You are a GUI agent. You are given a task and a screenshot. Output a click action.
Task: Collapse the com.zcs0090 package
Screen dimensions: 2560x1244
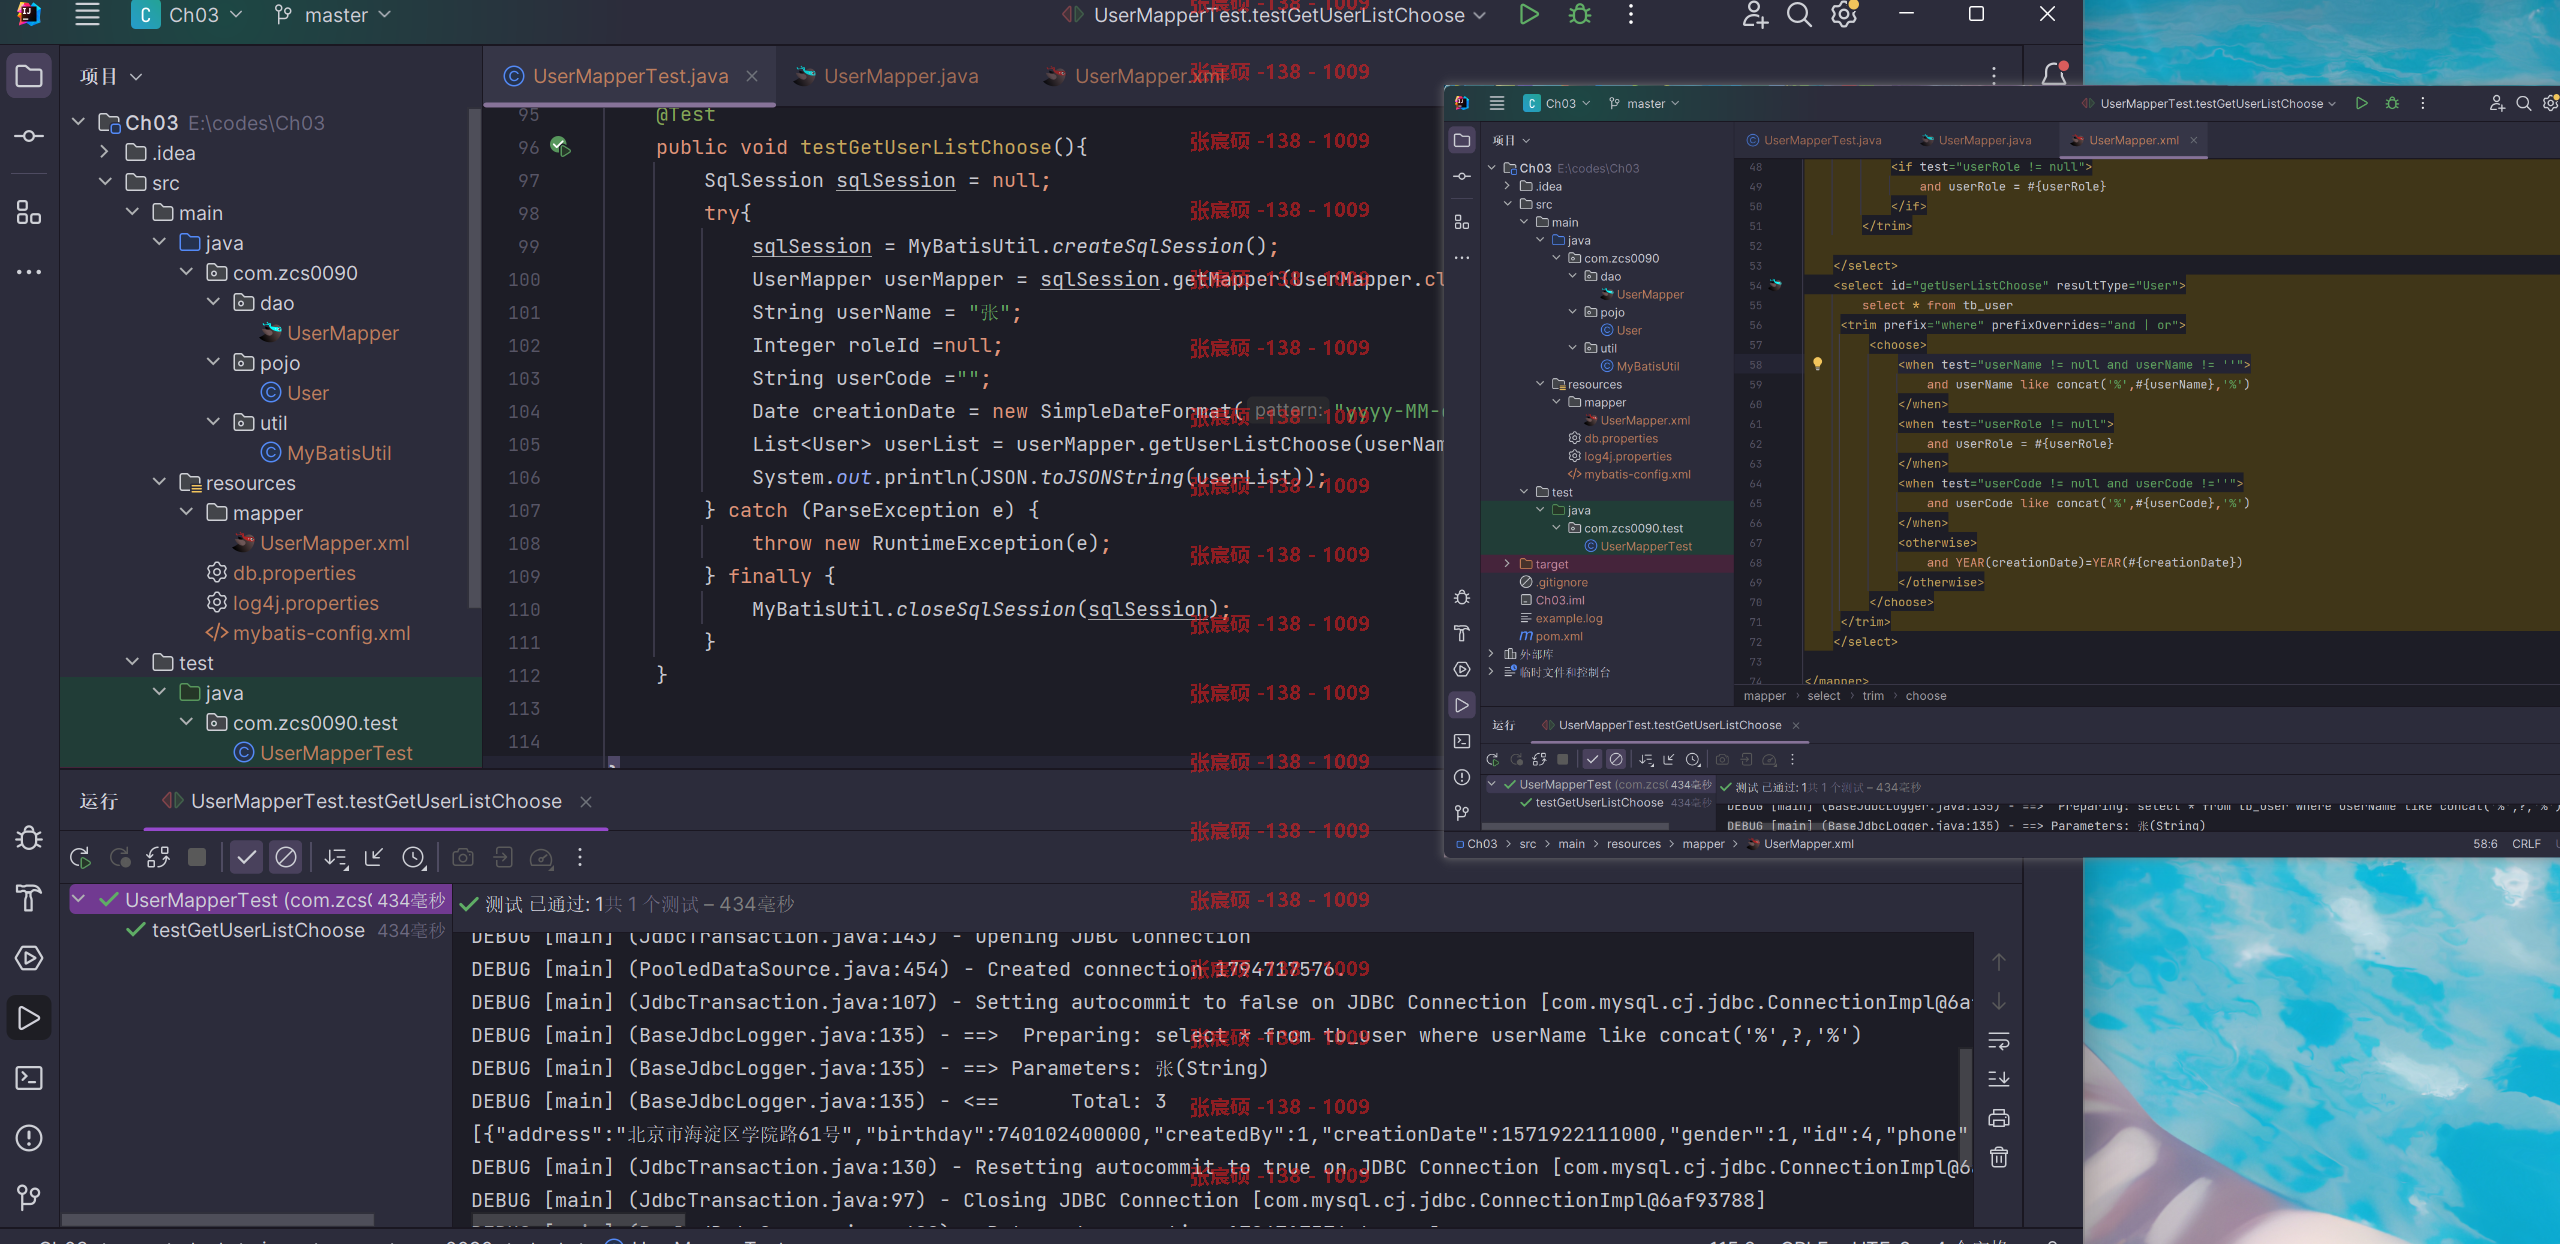186,272
